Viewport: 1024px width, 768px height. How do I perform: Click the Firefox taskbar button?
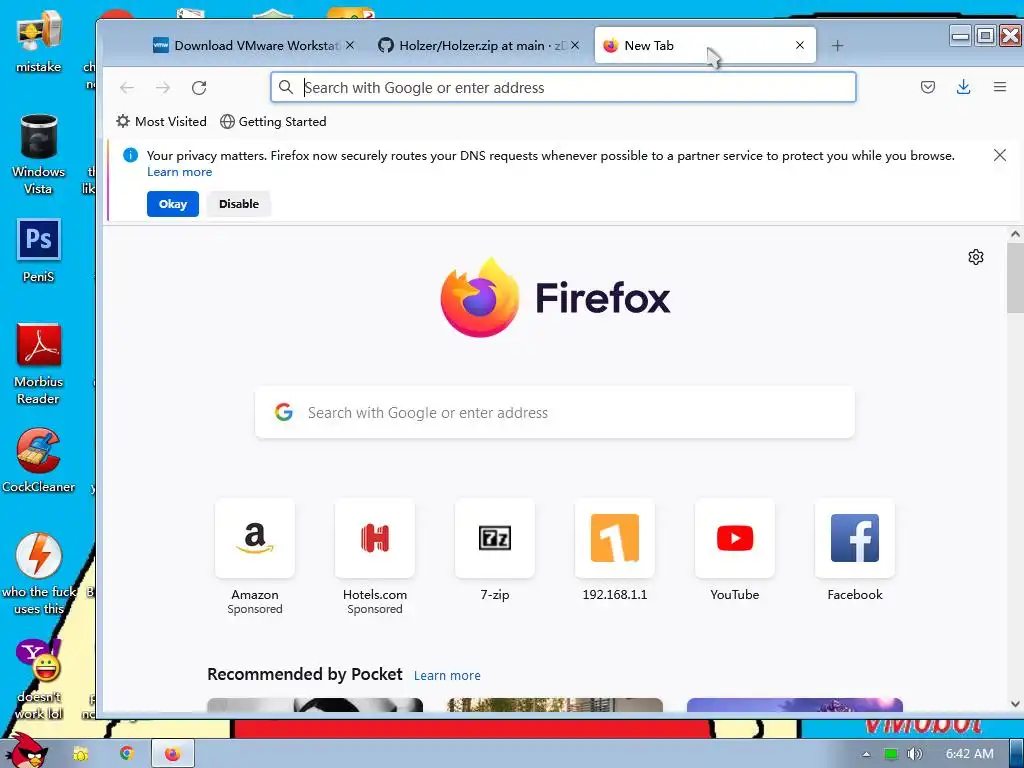(172, 754)
